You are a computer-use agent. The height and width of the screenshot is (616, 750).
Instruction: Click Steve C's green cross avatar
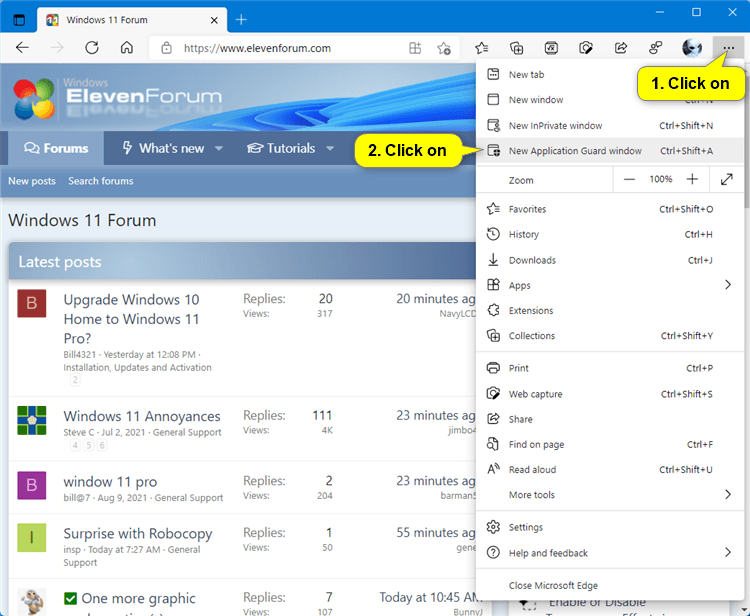tap(32, 420)
